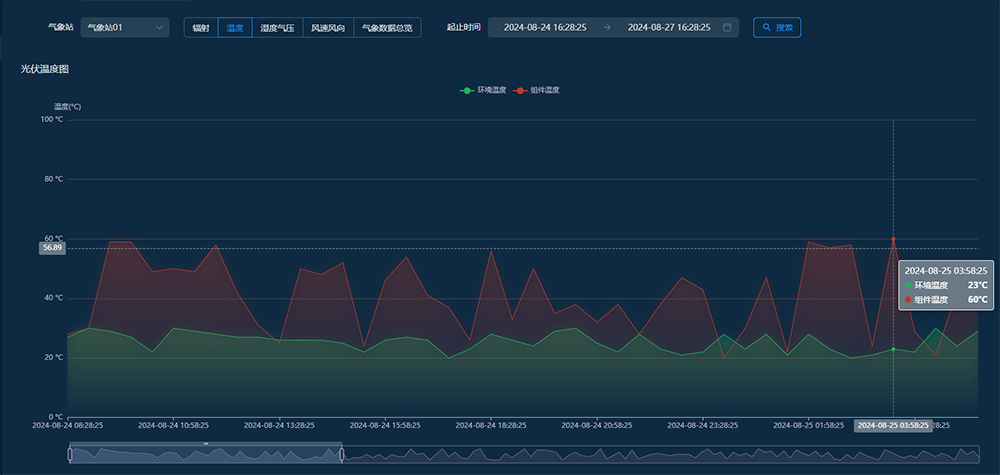Click the left handle of zoom slider
The image size is (1000, 475).
pos(70,454)
